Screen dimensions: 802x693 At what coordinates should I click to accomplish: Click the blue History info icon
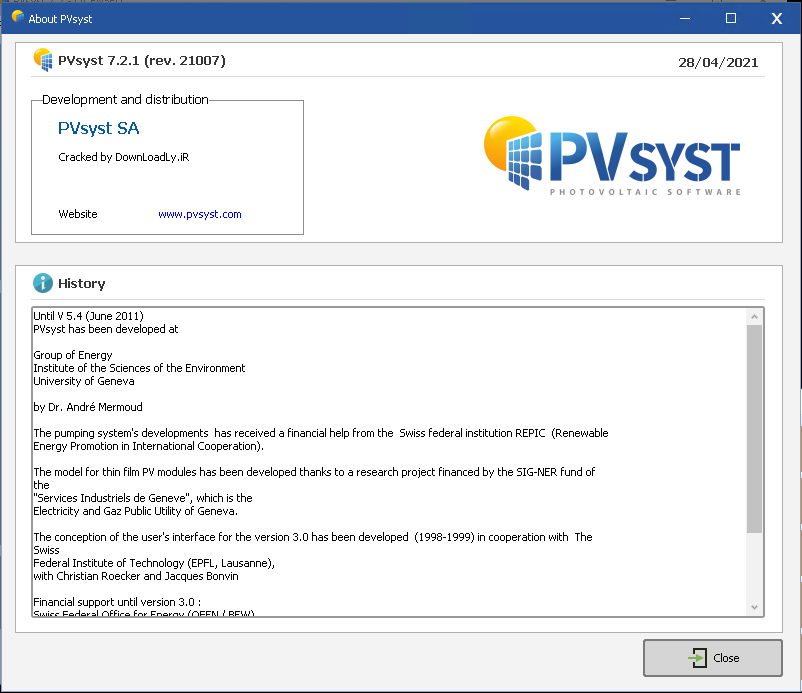[43, 283]
